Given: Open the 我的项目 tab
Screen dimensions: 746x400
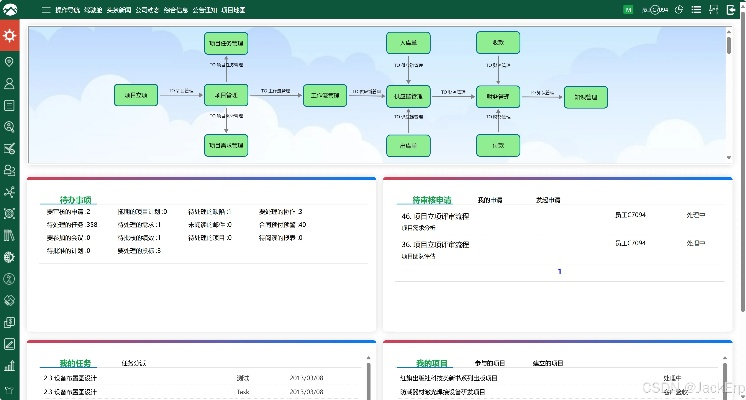Looking at the screenshot, I should tap(433, 363).
